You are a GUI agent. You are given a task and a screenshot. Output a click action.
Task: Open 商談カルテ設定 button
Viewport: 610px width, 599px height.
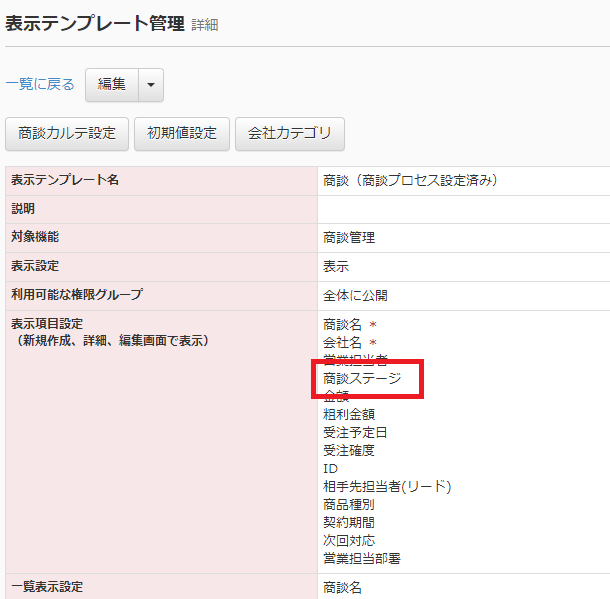(67, 133)
